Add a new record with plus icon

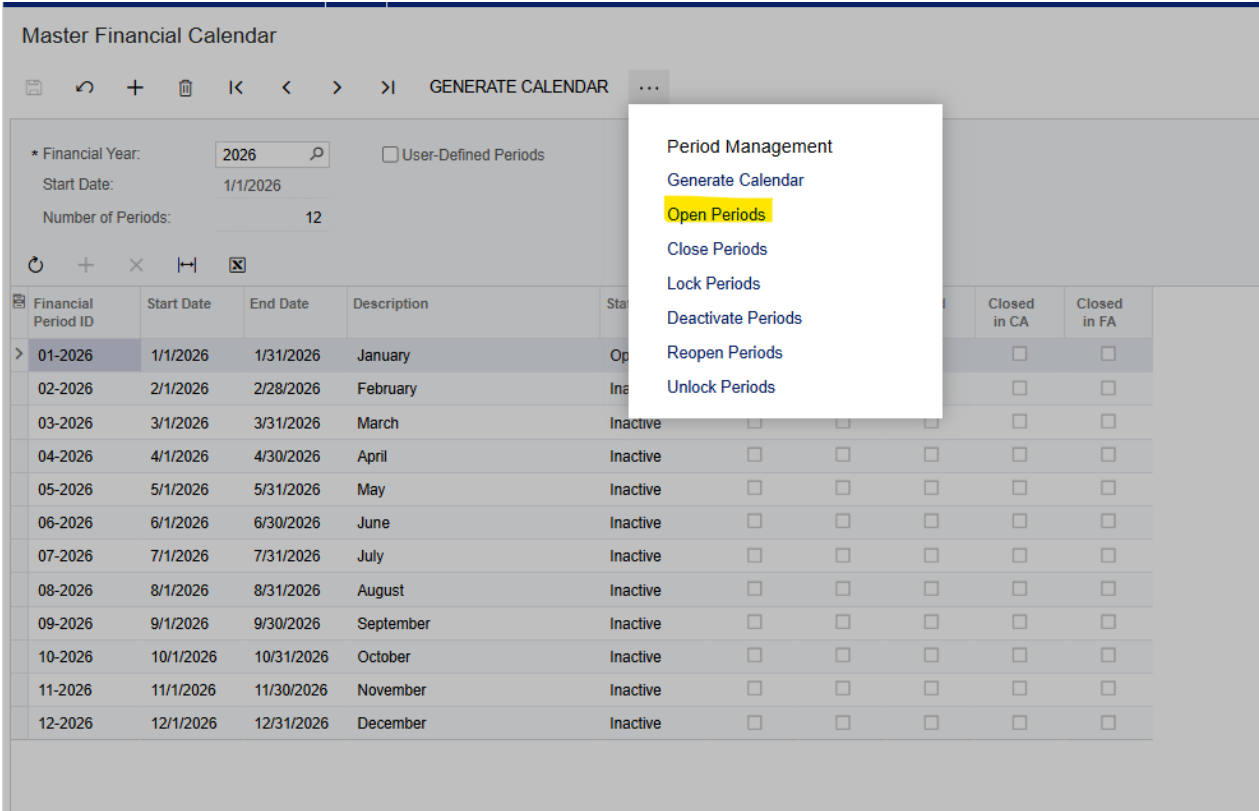point(135,88)
